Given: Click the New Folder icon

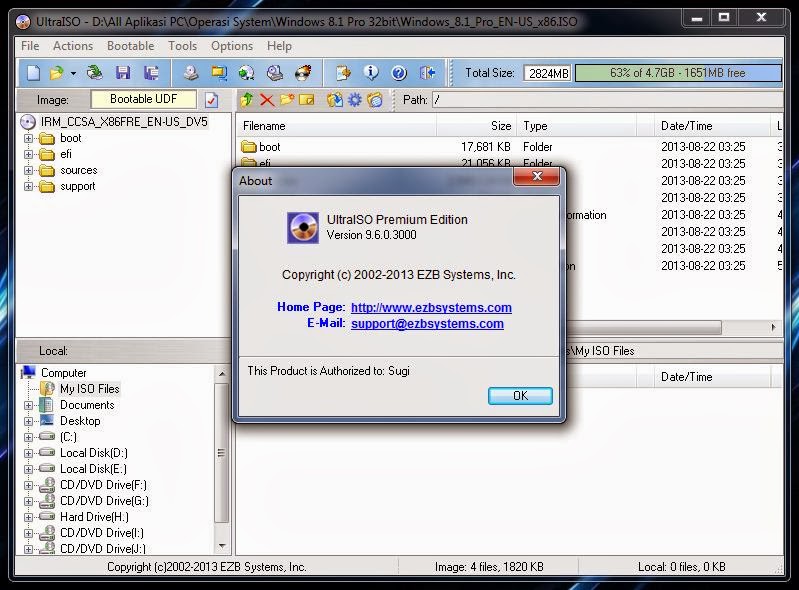Looking at the screenshot, I should pos(287,99).
